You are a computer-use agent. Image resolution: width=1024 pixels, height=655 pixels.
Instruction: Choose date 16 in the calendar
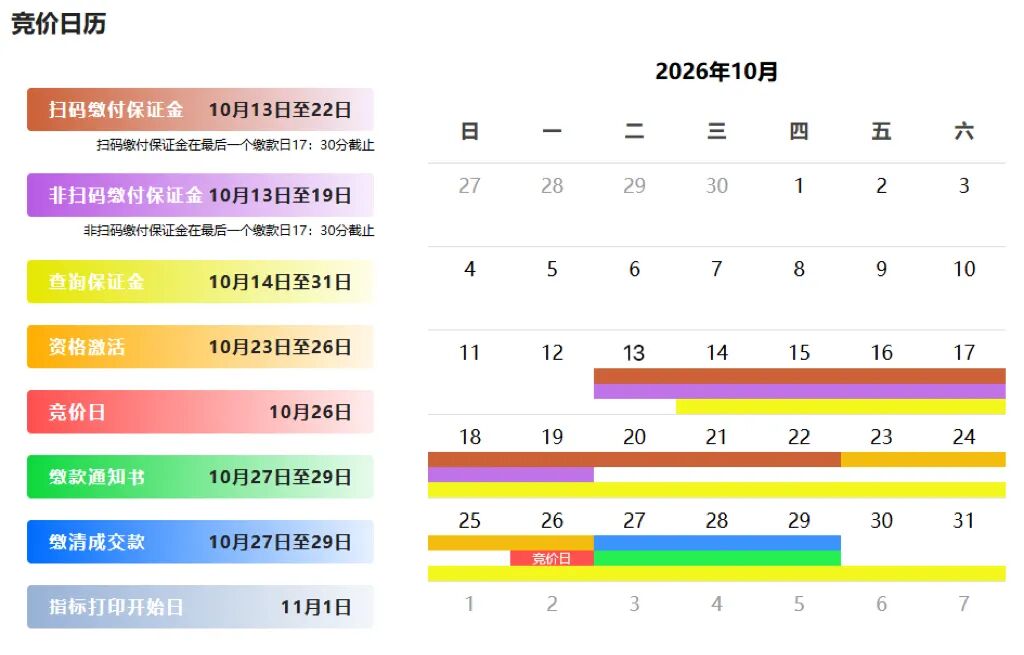coord(881,353)
